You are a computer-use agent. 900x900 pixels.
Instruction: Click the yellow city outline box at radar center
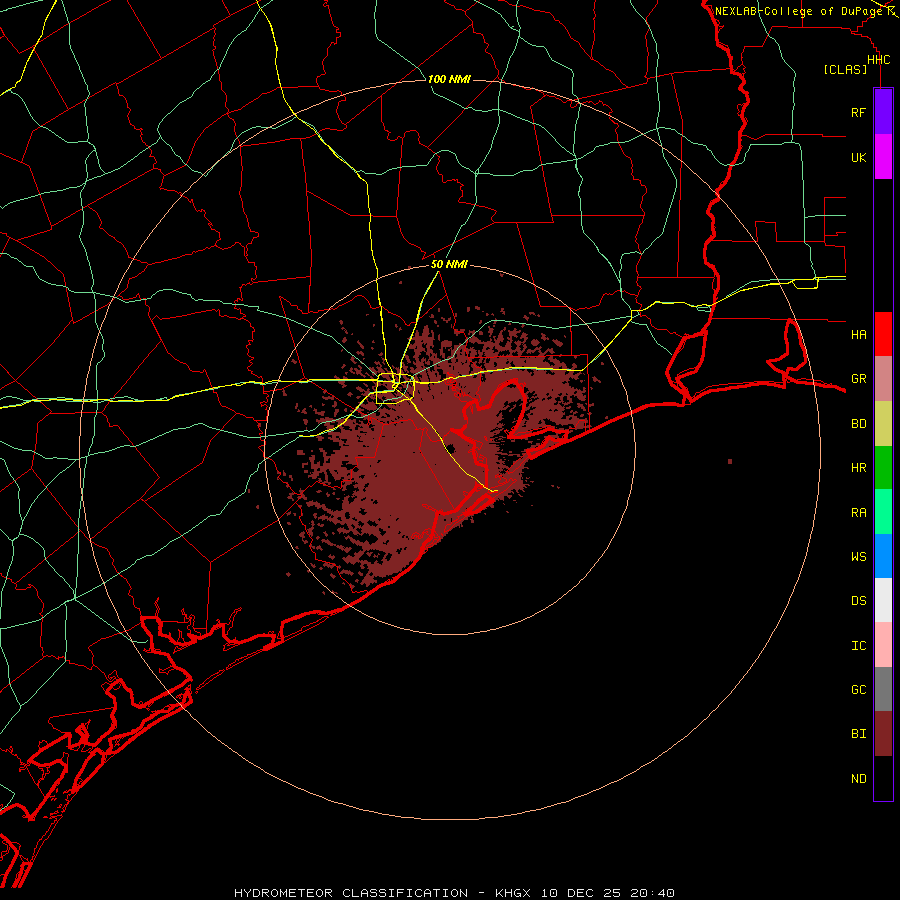(395, 388)
